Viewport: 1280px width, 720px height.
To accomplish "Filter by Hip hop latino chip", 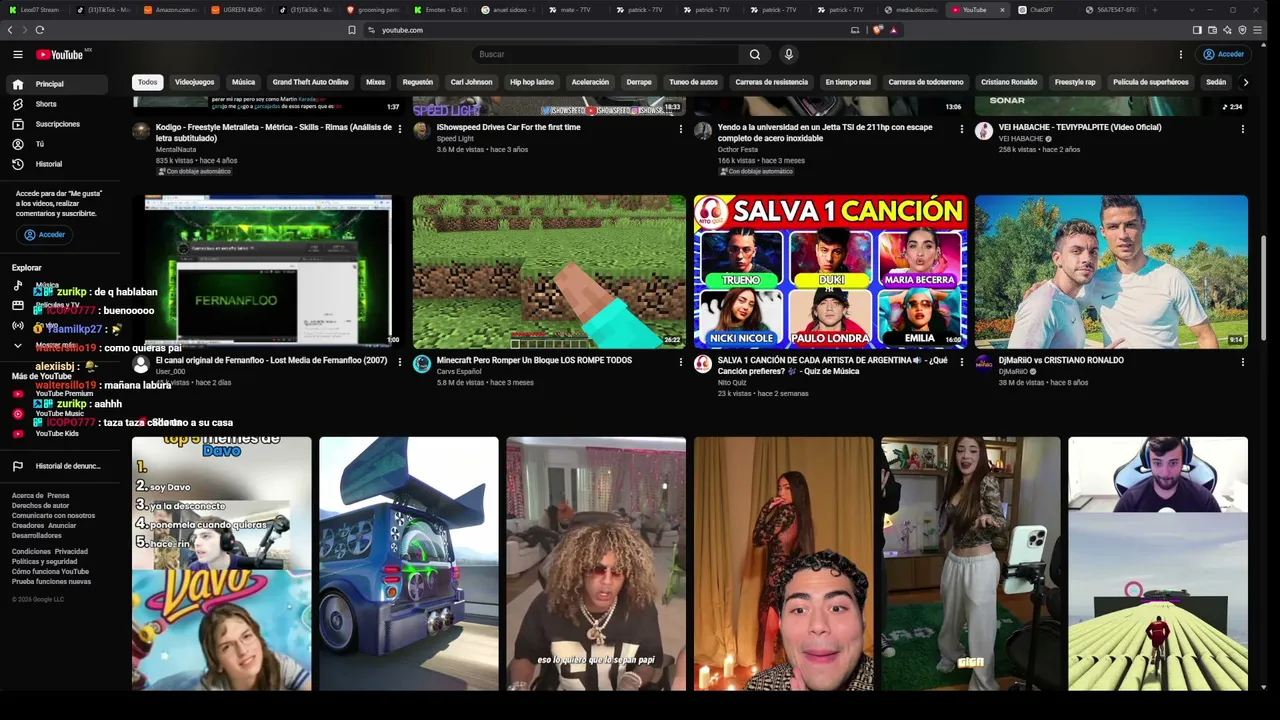I will [532, 82].
